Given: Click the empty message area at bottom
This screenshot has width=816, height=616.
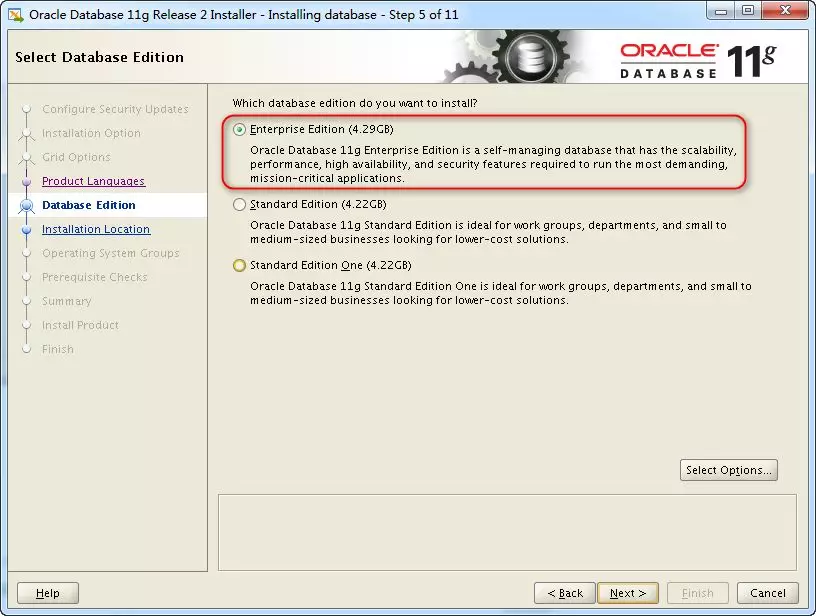Looking at the screenshot, I should 507,532.
